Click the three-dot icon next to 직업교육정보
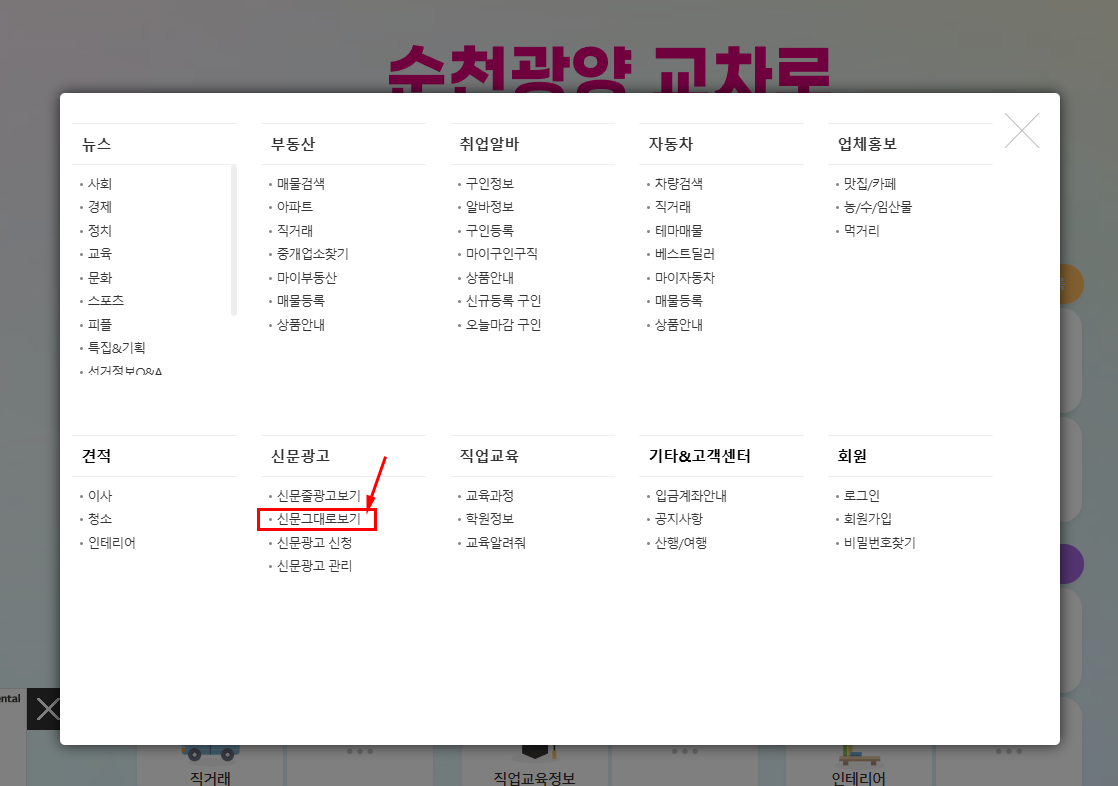Screen dimensions: 1118x786 (x=684, y=753)
